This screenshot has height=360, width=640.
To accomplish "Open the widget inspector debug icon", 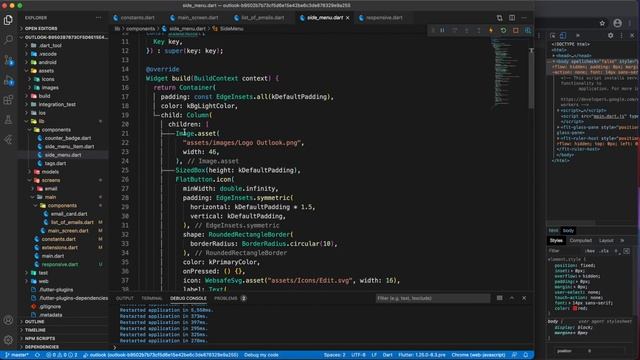I will click(x=528, y=30).
